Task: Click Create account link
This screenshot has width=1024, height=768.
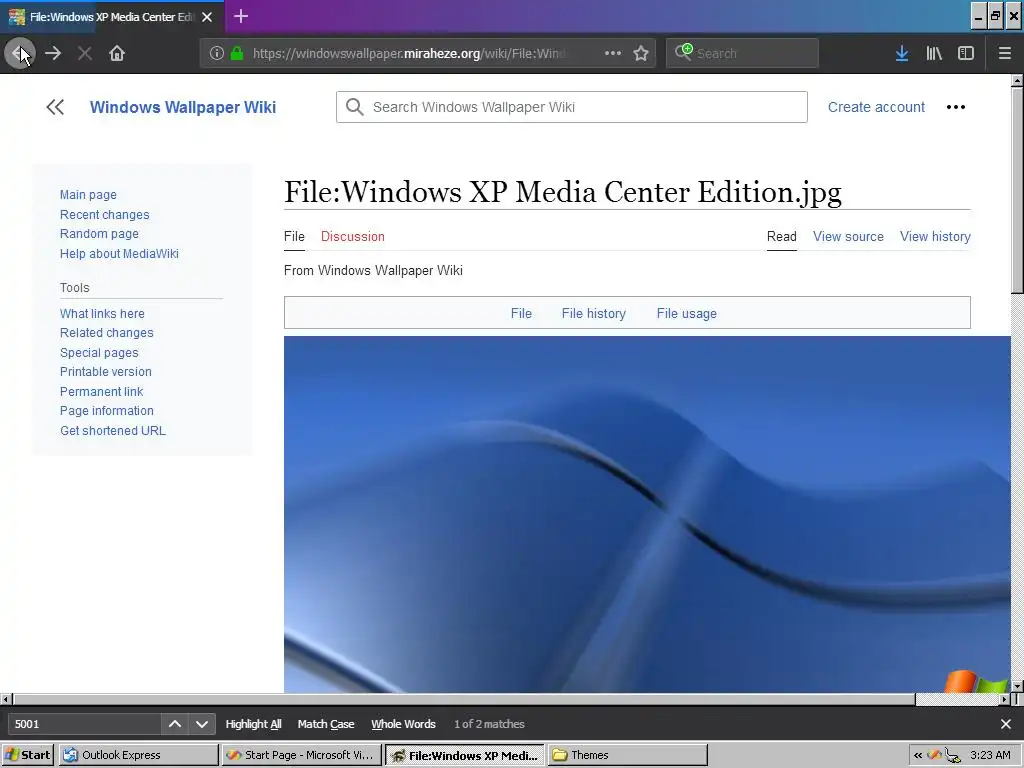Action: click(876, 107)
